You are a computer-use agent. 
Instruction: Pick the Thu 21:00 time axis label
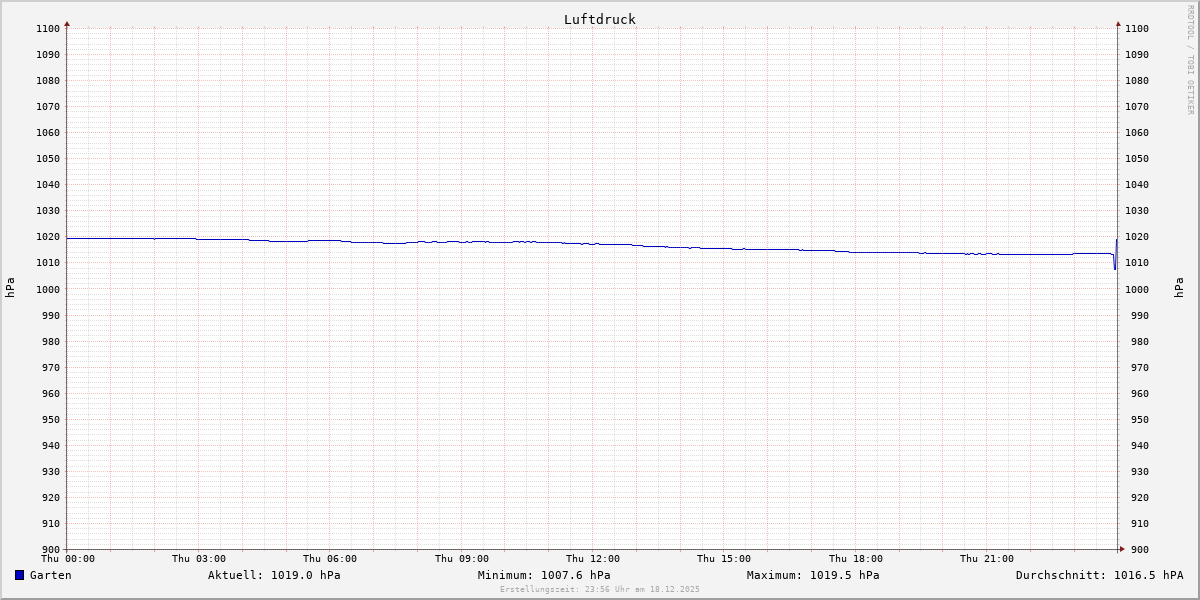(987, 559)
